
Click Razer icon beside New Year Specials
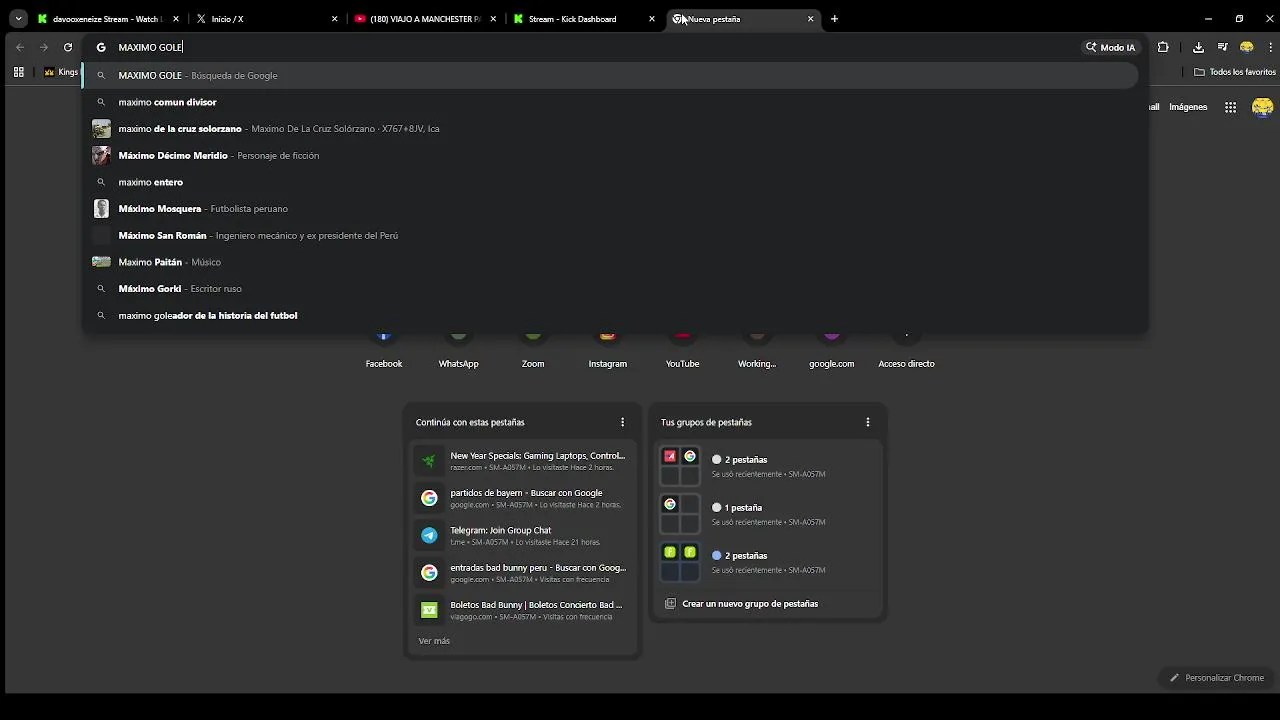tap(429, 461)
